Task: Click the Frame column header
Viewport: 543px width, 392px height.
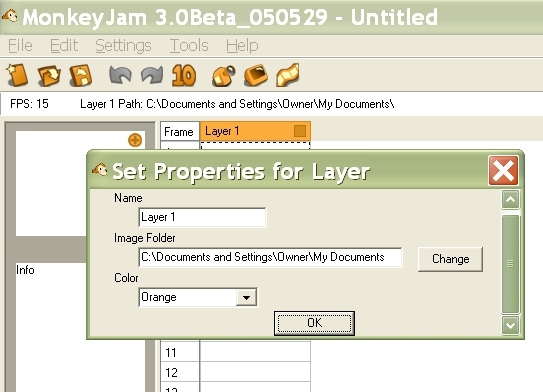Action: click(180, 131)
